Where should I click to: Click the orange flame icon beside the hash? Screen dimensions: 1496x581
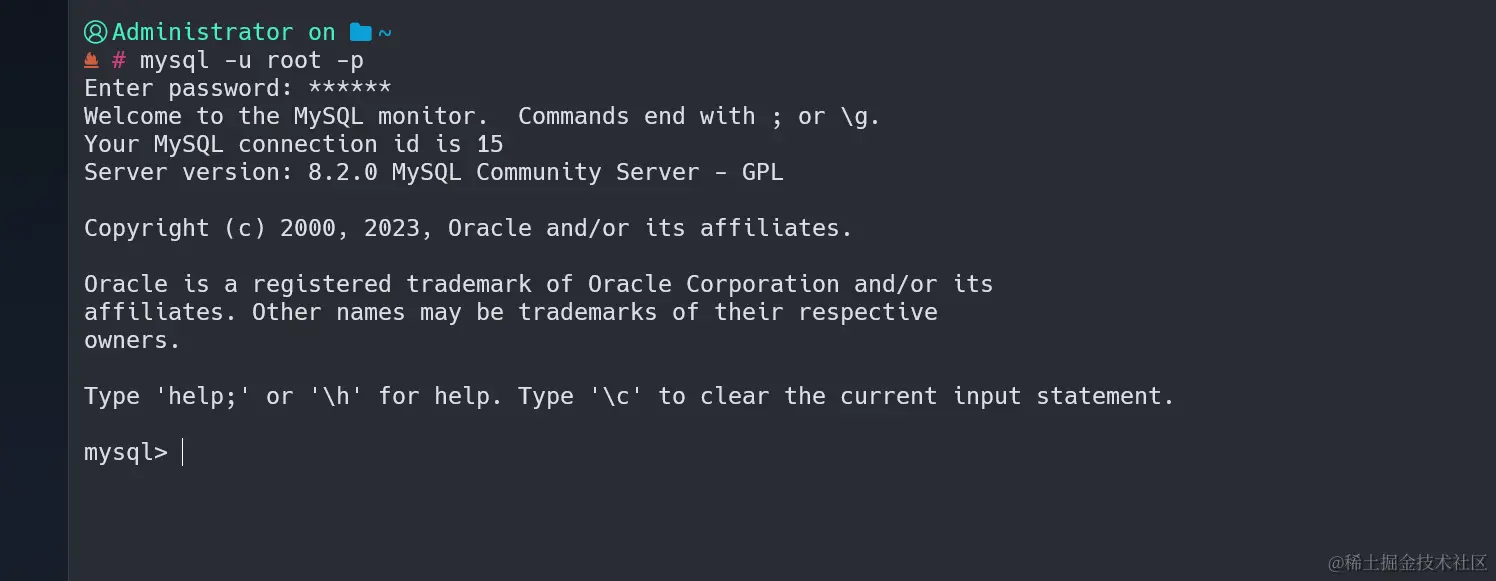point(91,60)
